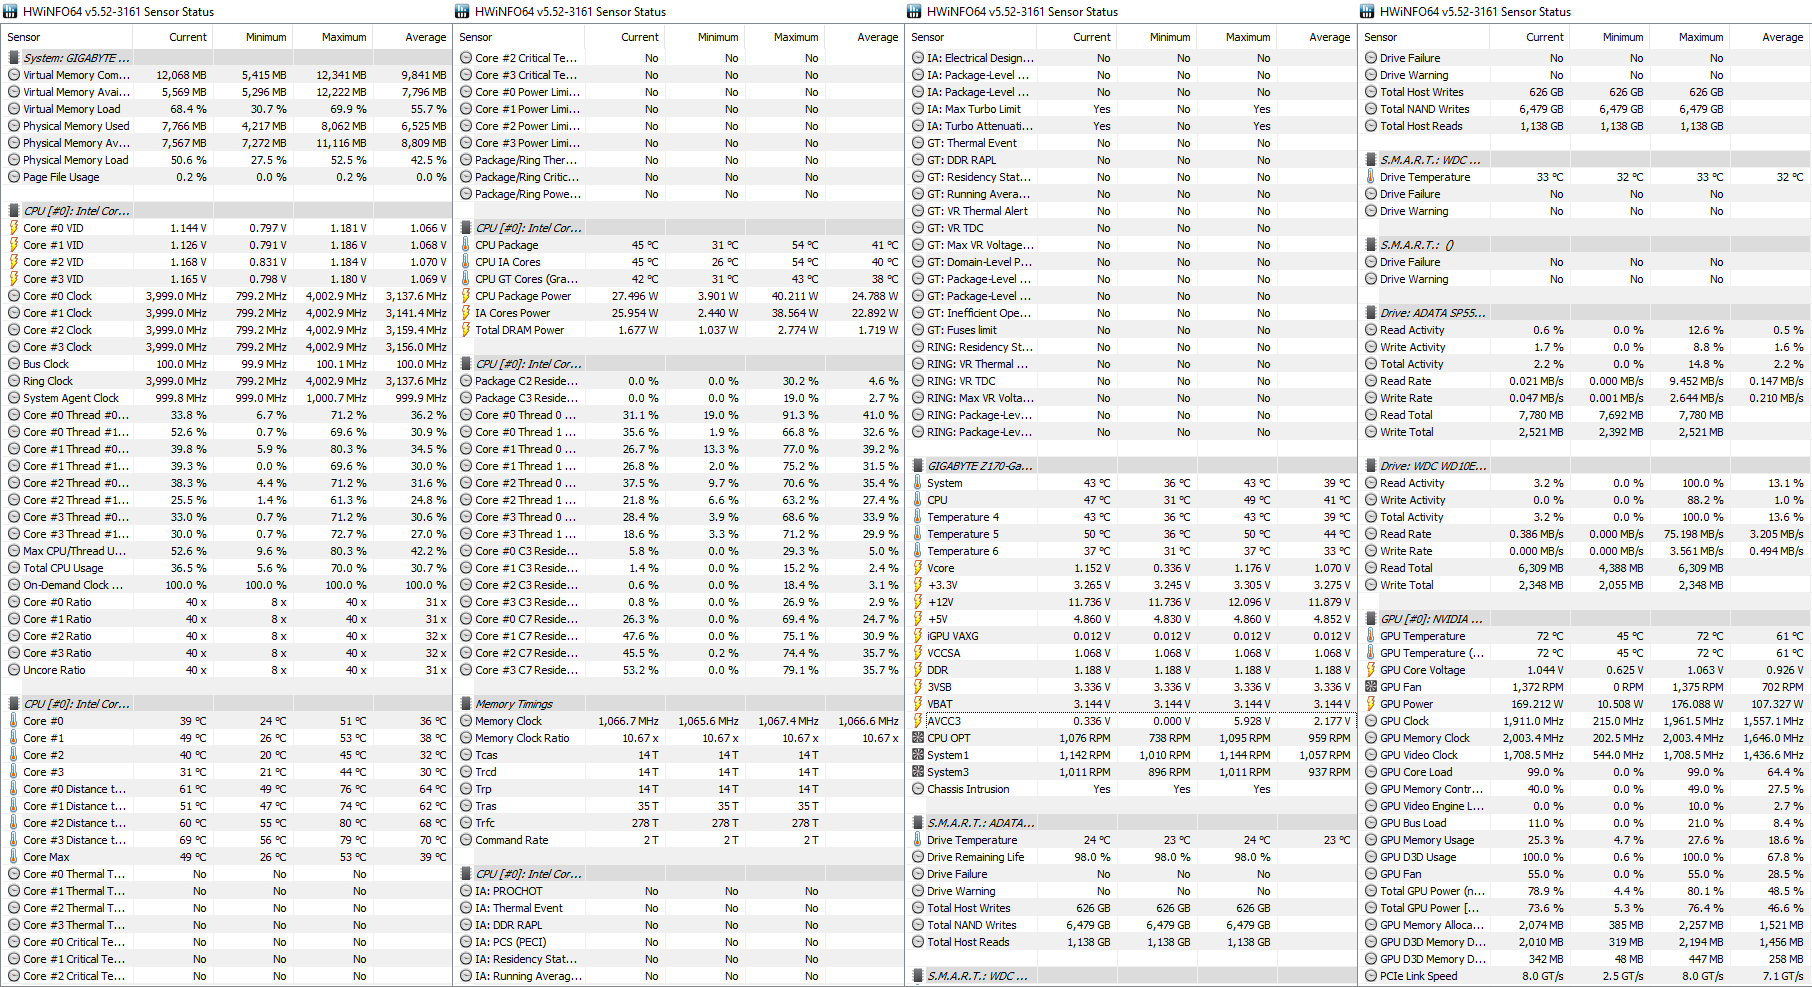
Task: Select the Trfc timing row
Action: pyautogui.click(x=679, y=823)
